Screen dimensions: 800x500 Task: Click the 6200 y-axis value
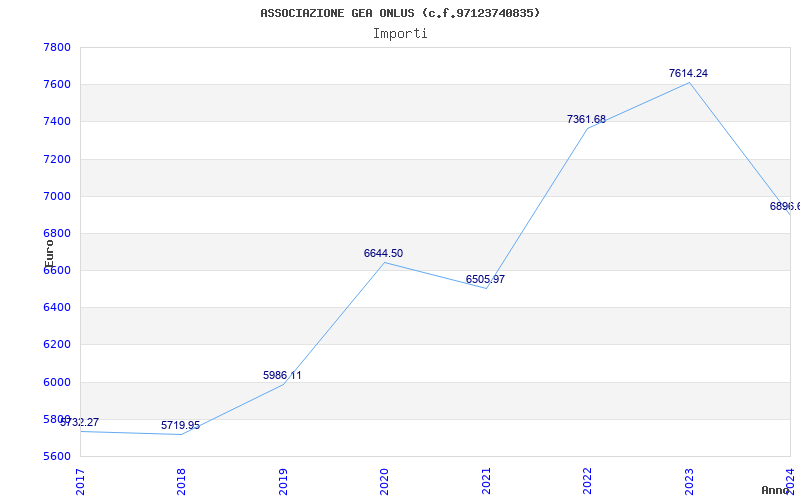click(58, 345)
